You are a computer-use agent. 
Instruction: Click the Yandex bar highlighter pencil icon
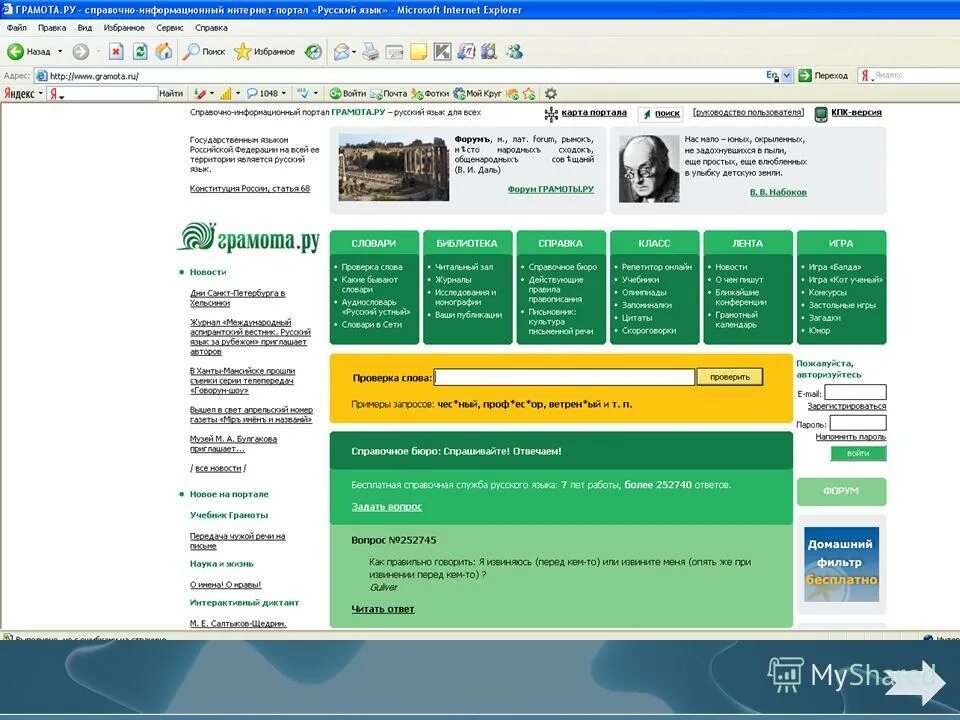pos(199,94)
